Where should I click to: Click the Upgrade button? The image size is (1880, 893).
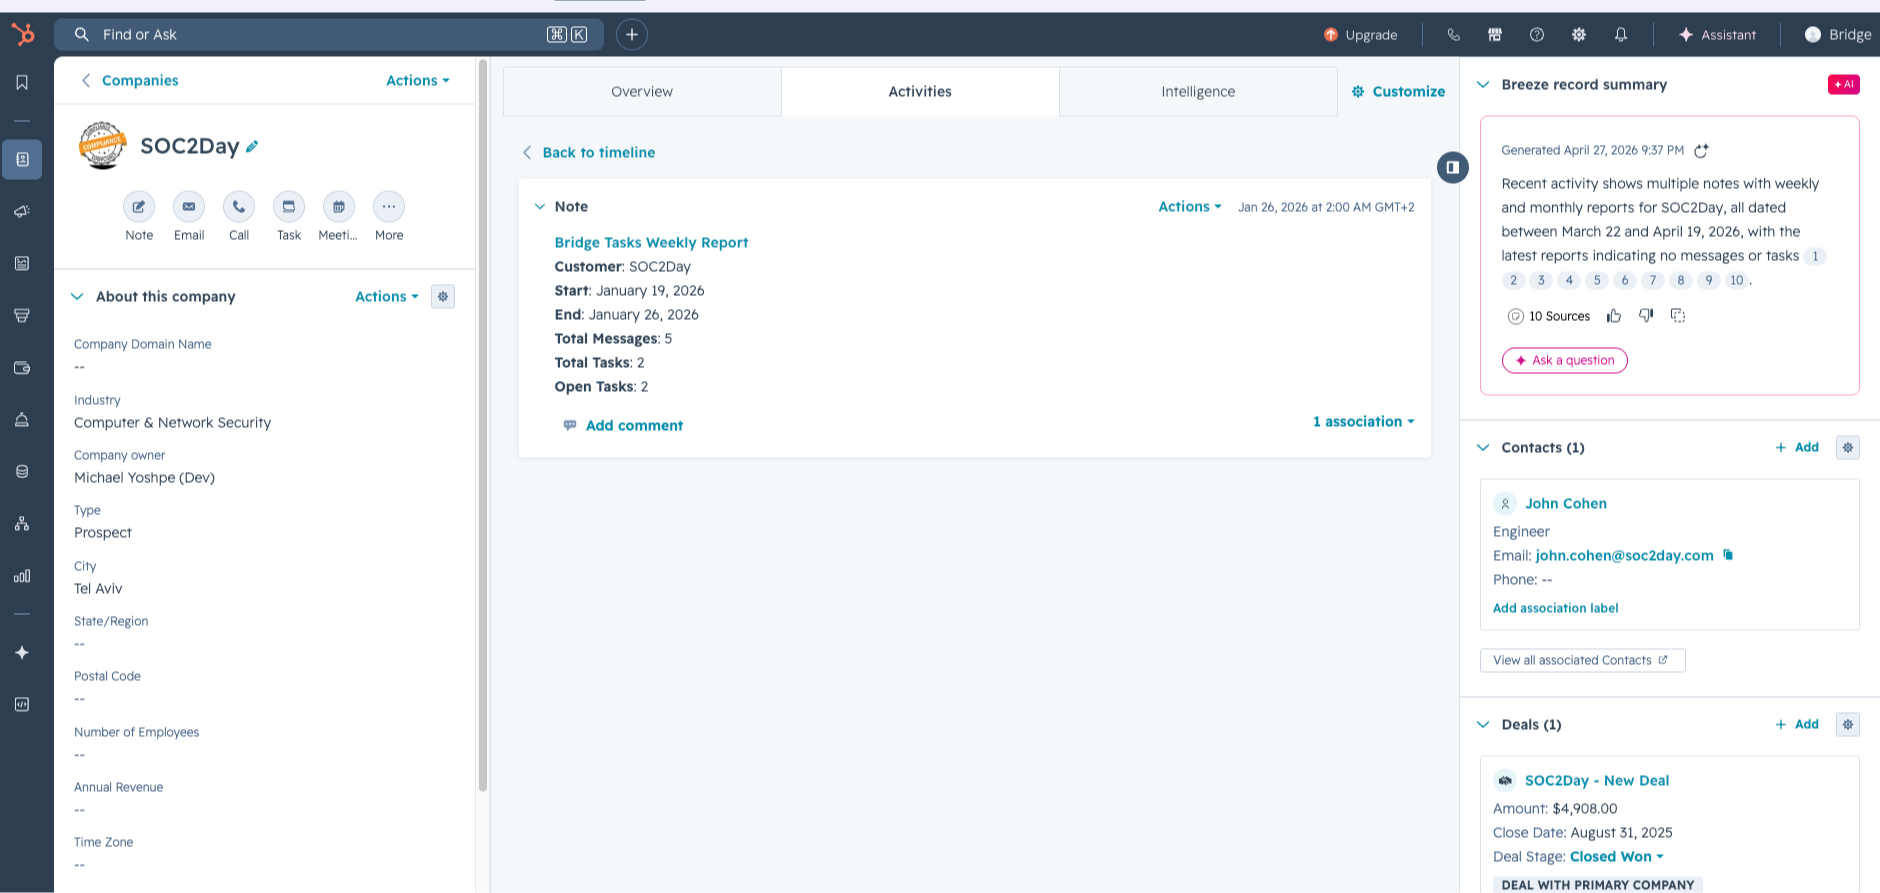[x=1360, y=34]
